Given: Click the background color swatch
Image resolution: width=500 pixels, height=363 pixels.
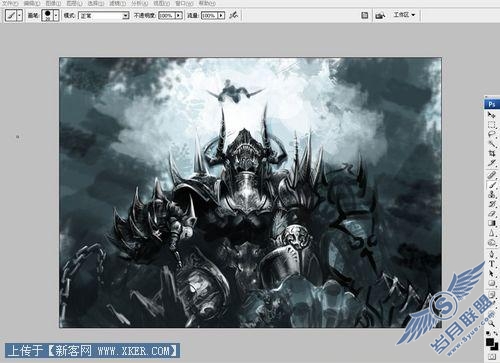Looking at the screenshot, I should pos(495,347).
